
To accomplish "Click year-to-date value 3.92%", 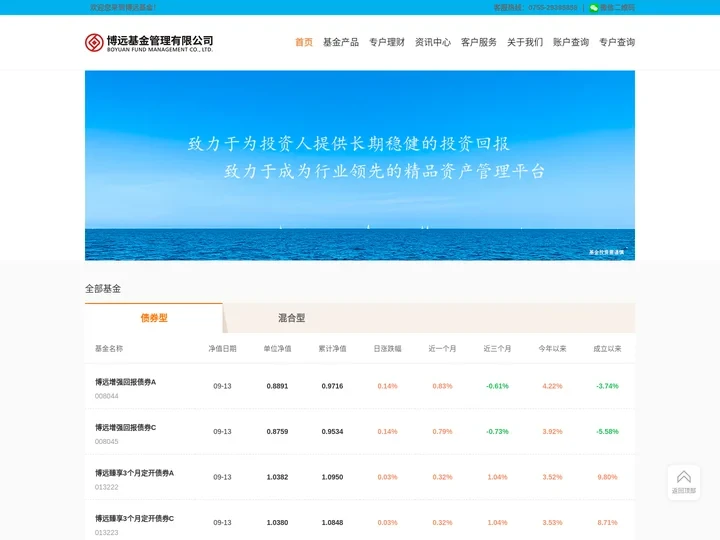I will coord(552,432).
